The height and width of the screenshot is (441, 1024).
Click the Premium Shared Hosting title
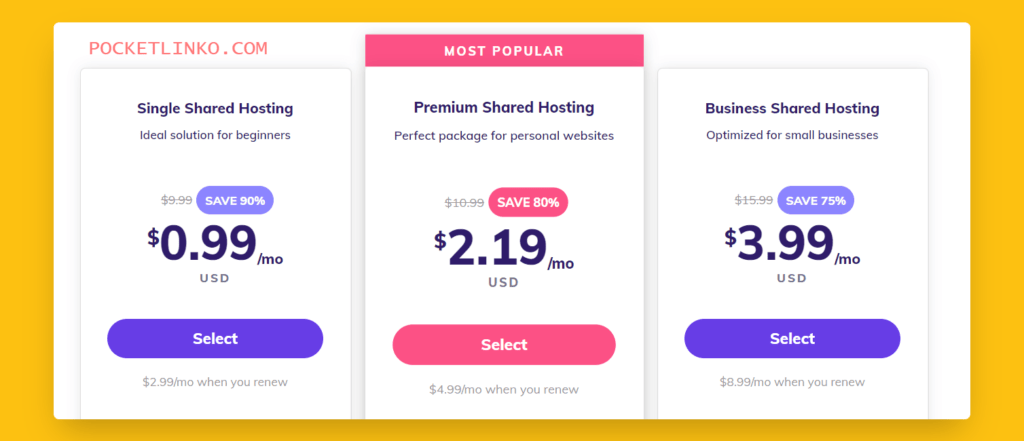tap(504, 107)
